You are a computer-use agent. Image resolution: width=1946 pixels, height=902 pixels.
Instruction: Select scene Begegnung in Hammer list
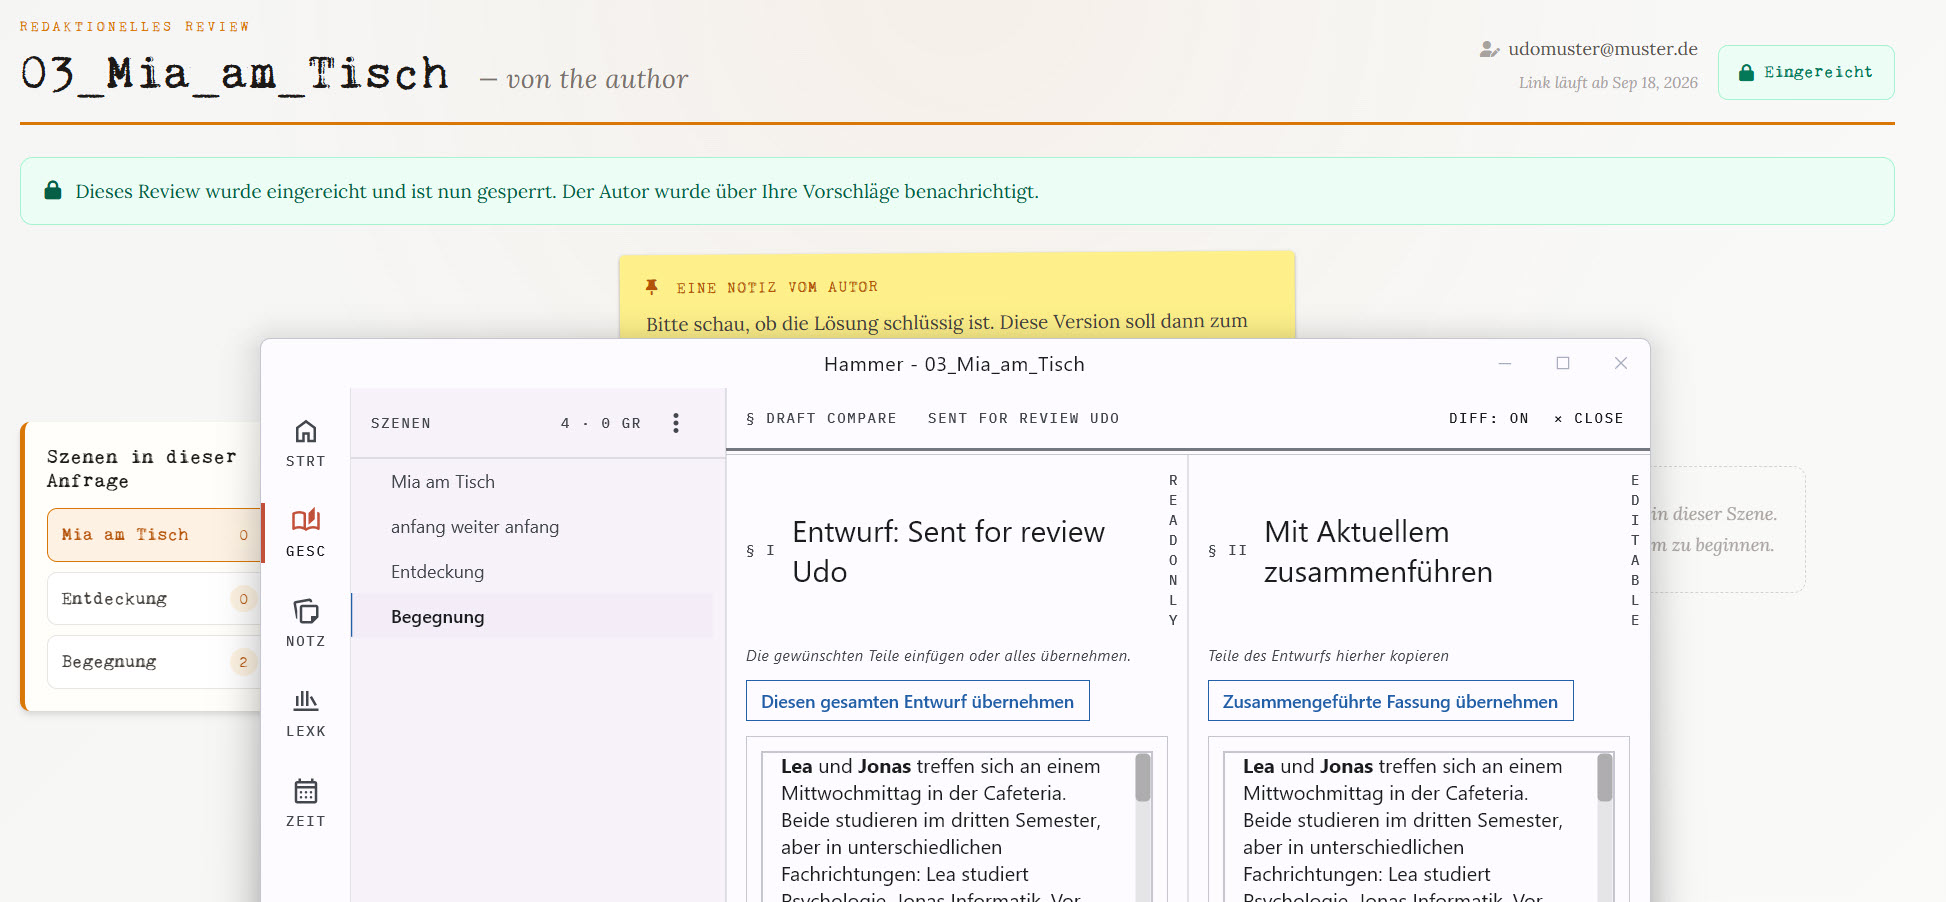[532, 617]
